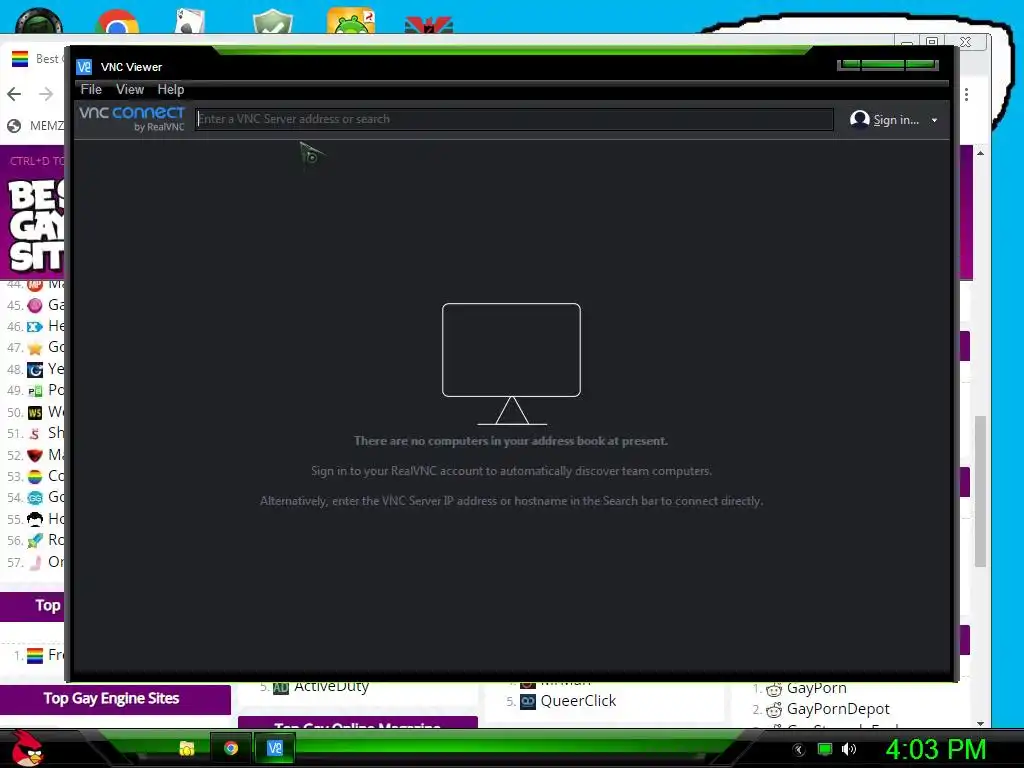Click the dark C icon on row 48

coord(35,370)
